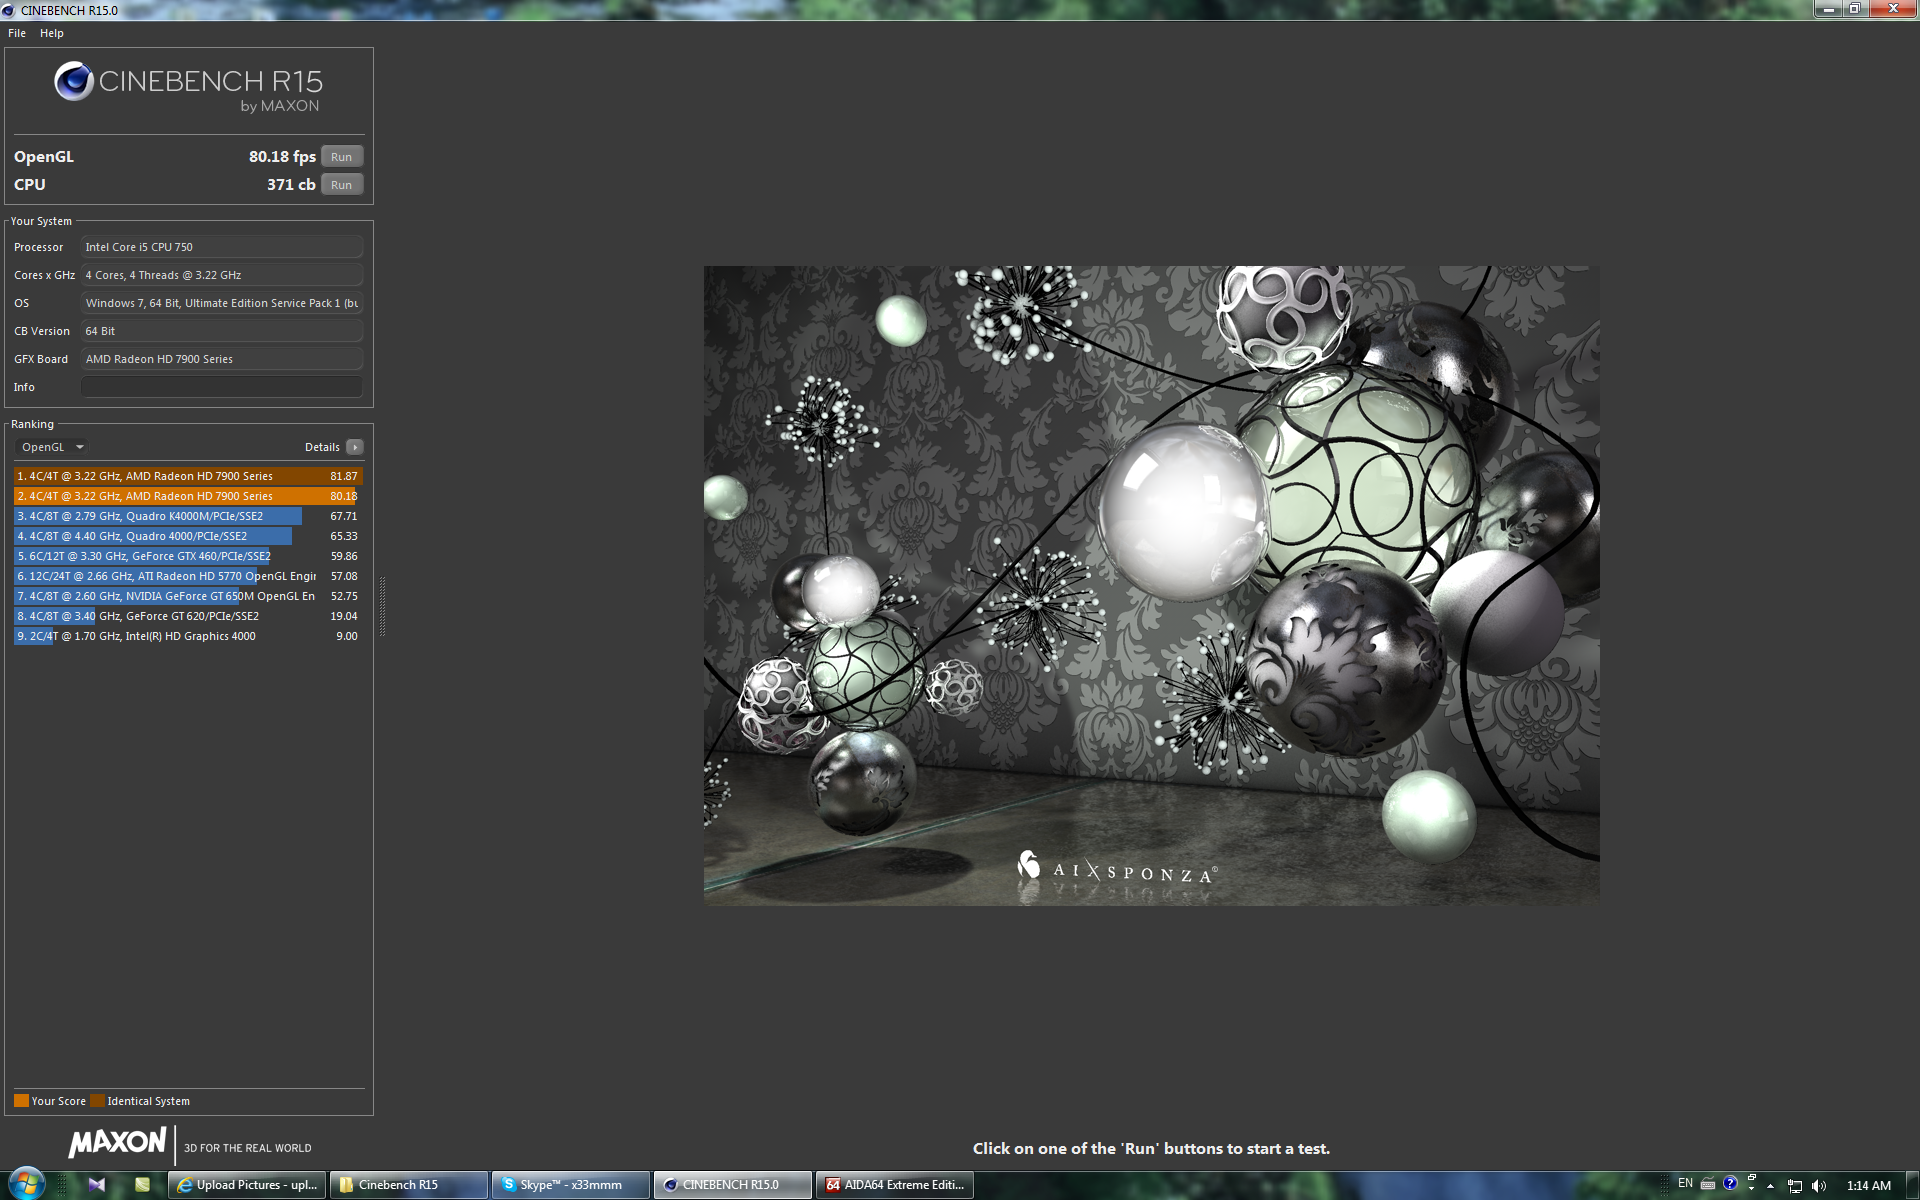Run the CPU benchmark test
The height and width of the screenshot is (1200, 1920).
[341, 185]
